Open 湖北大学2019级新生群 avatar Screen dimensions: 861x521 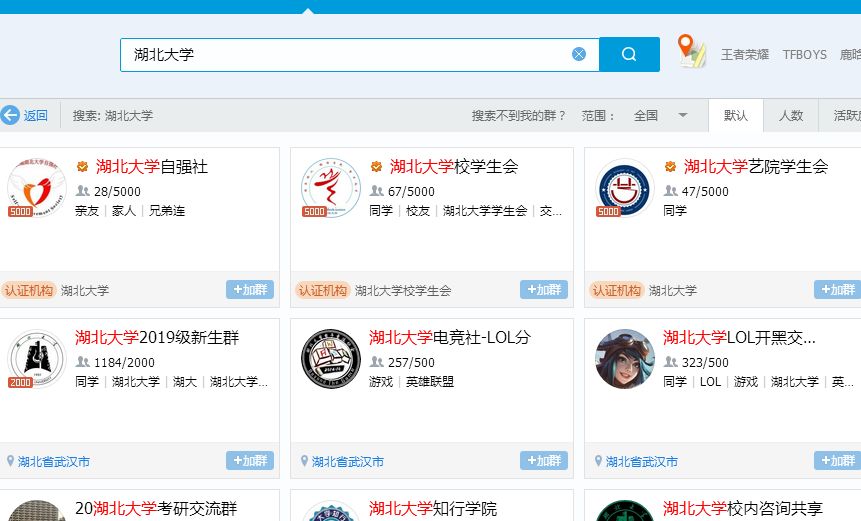[36, 358]
